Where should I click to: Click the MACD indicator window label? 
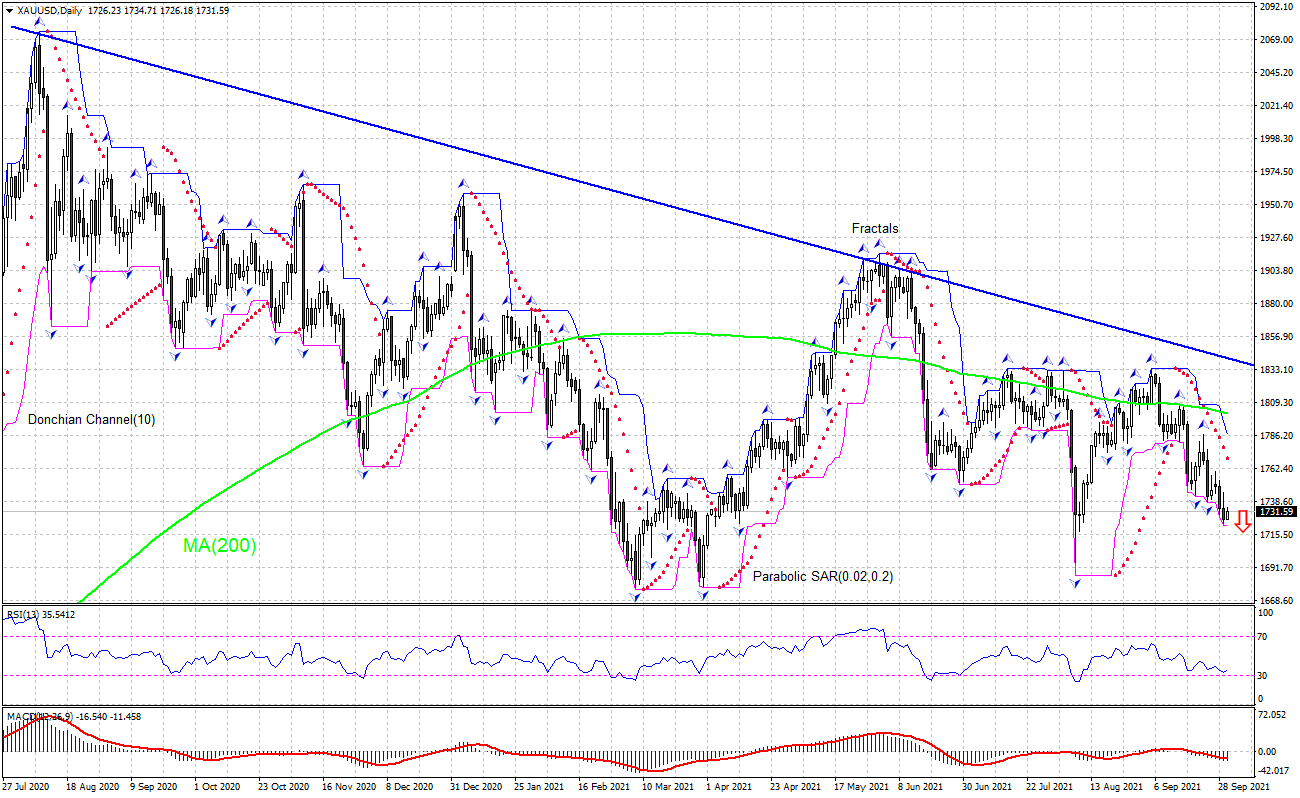click(x=20, y=716)
